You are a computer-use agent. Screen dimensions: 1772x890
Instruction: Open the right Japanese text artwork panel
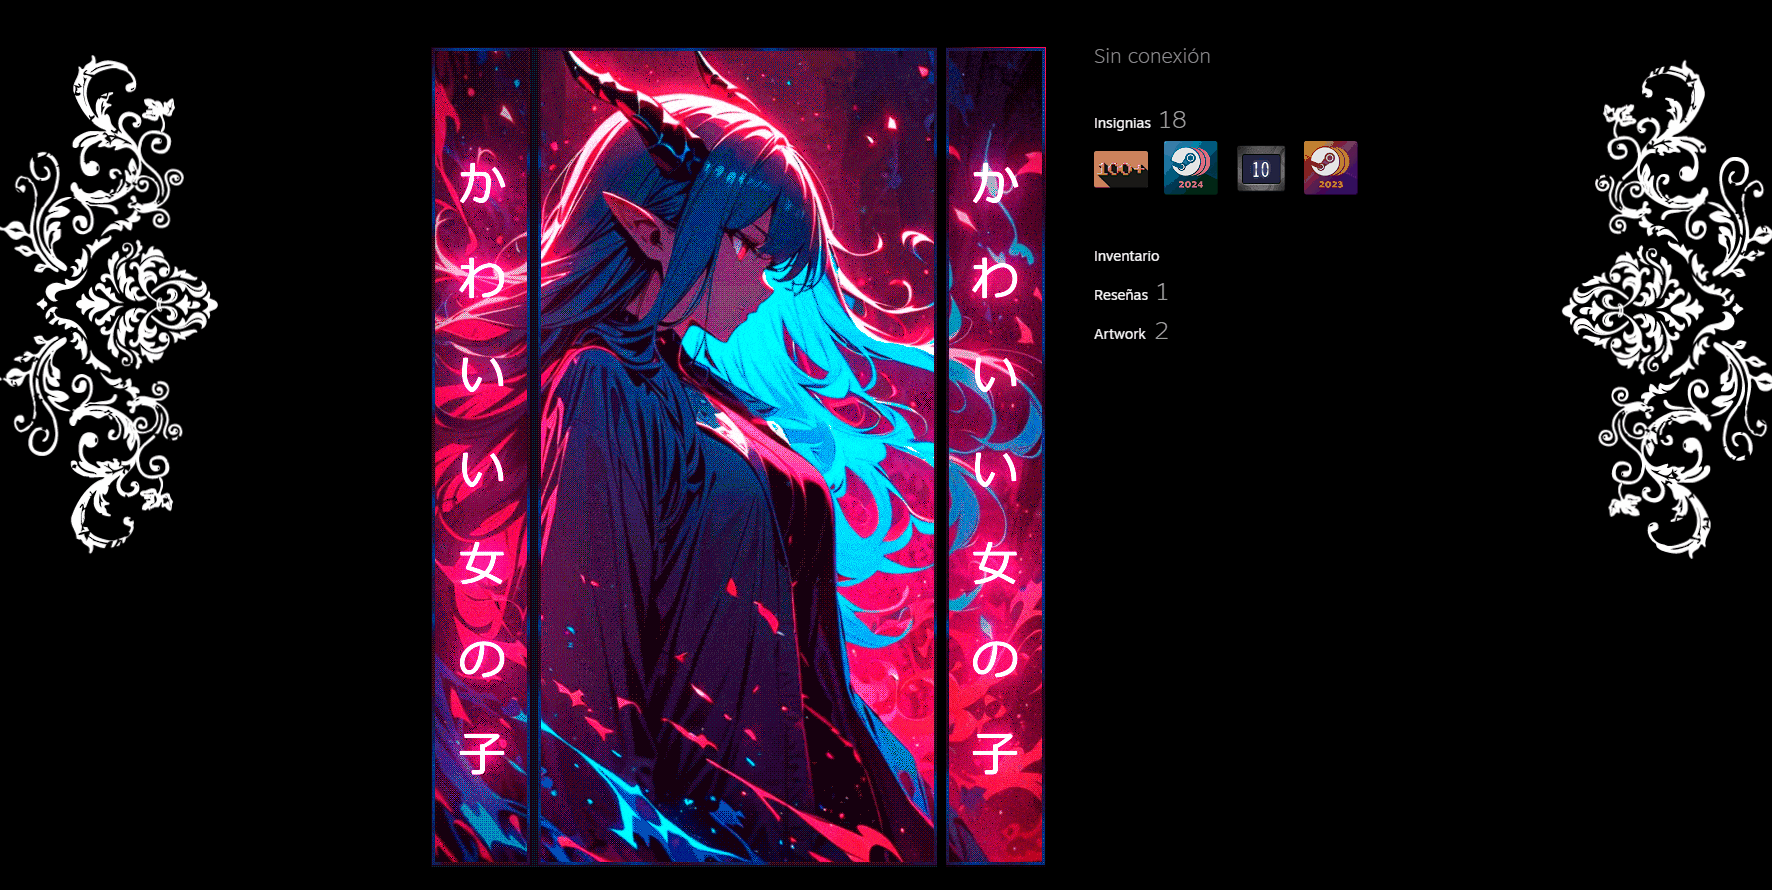[995, 456]
